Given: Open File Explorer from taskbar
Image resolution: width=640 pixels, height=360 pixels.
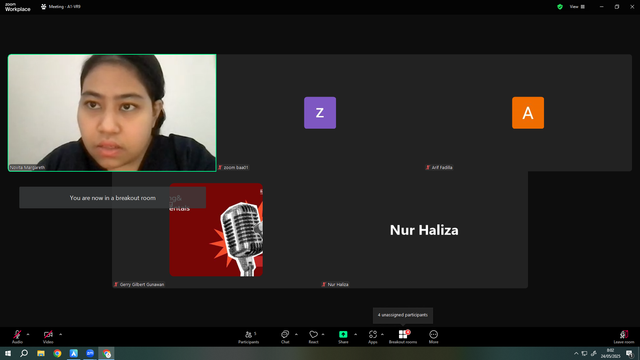Looking at the screenshot, I should click(41, 353).
